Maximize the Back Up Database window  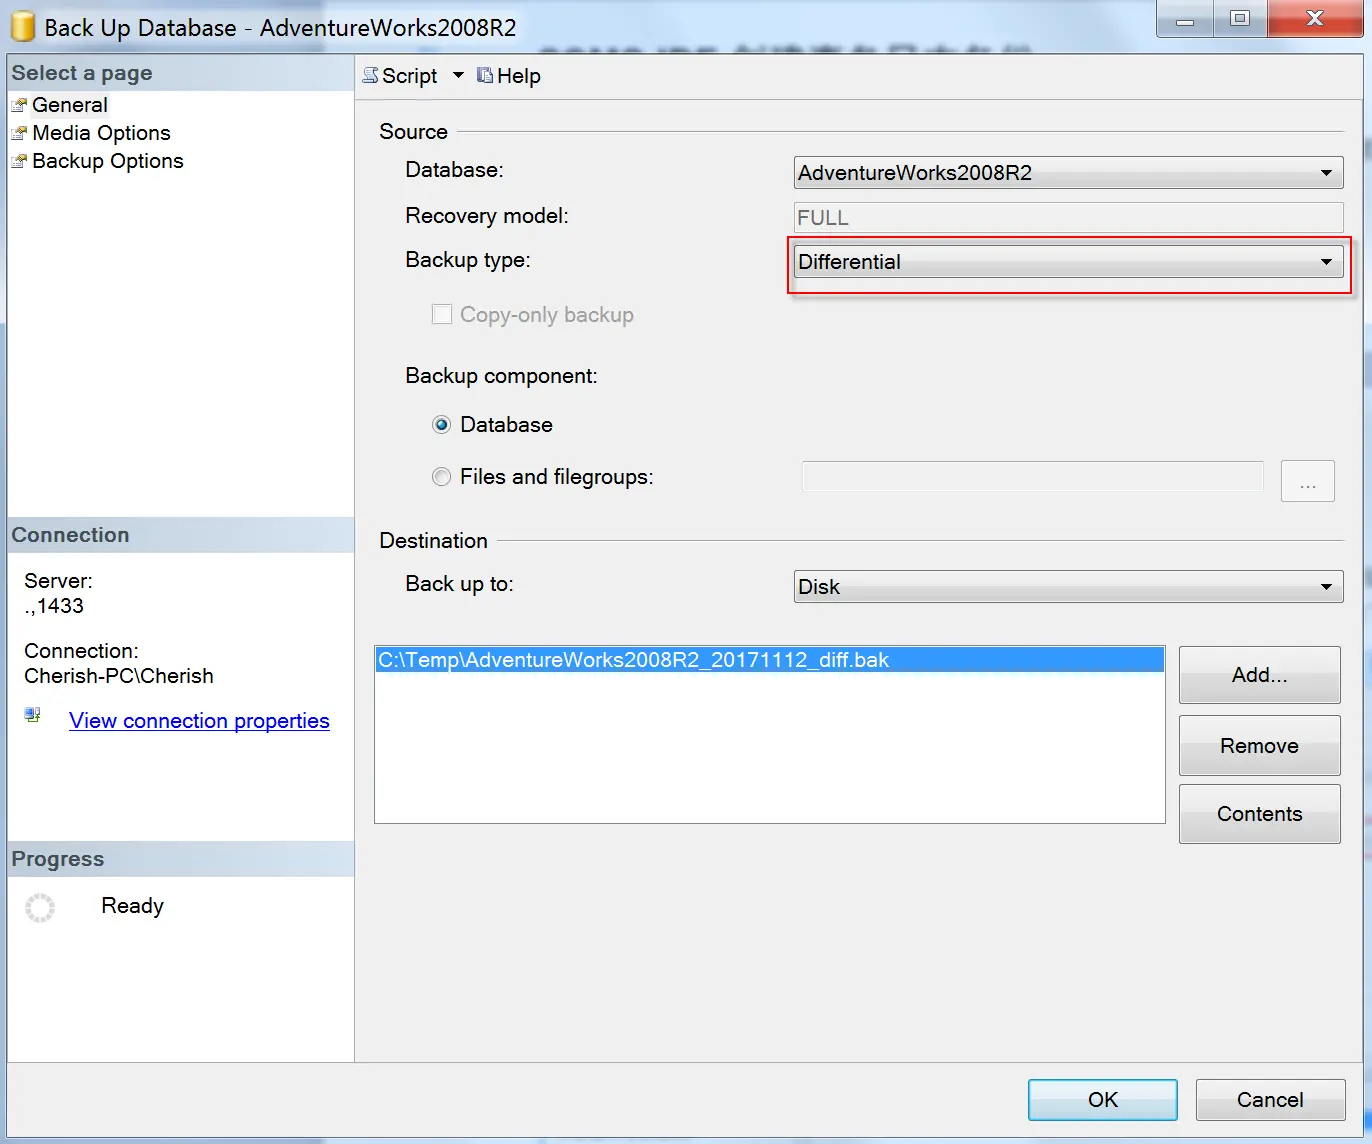1240,19
